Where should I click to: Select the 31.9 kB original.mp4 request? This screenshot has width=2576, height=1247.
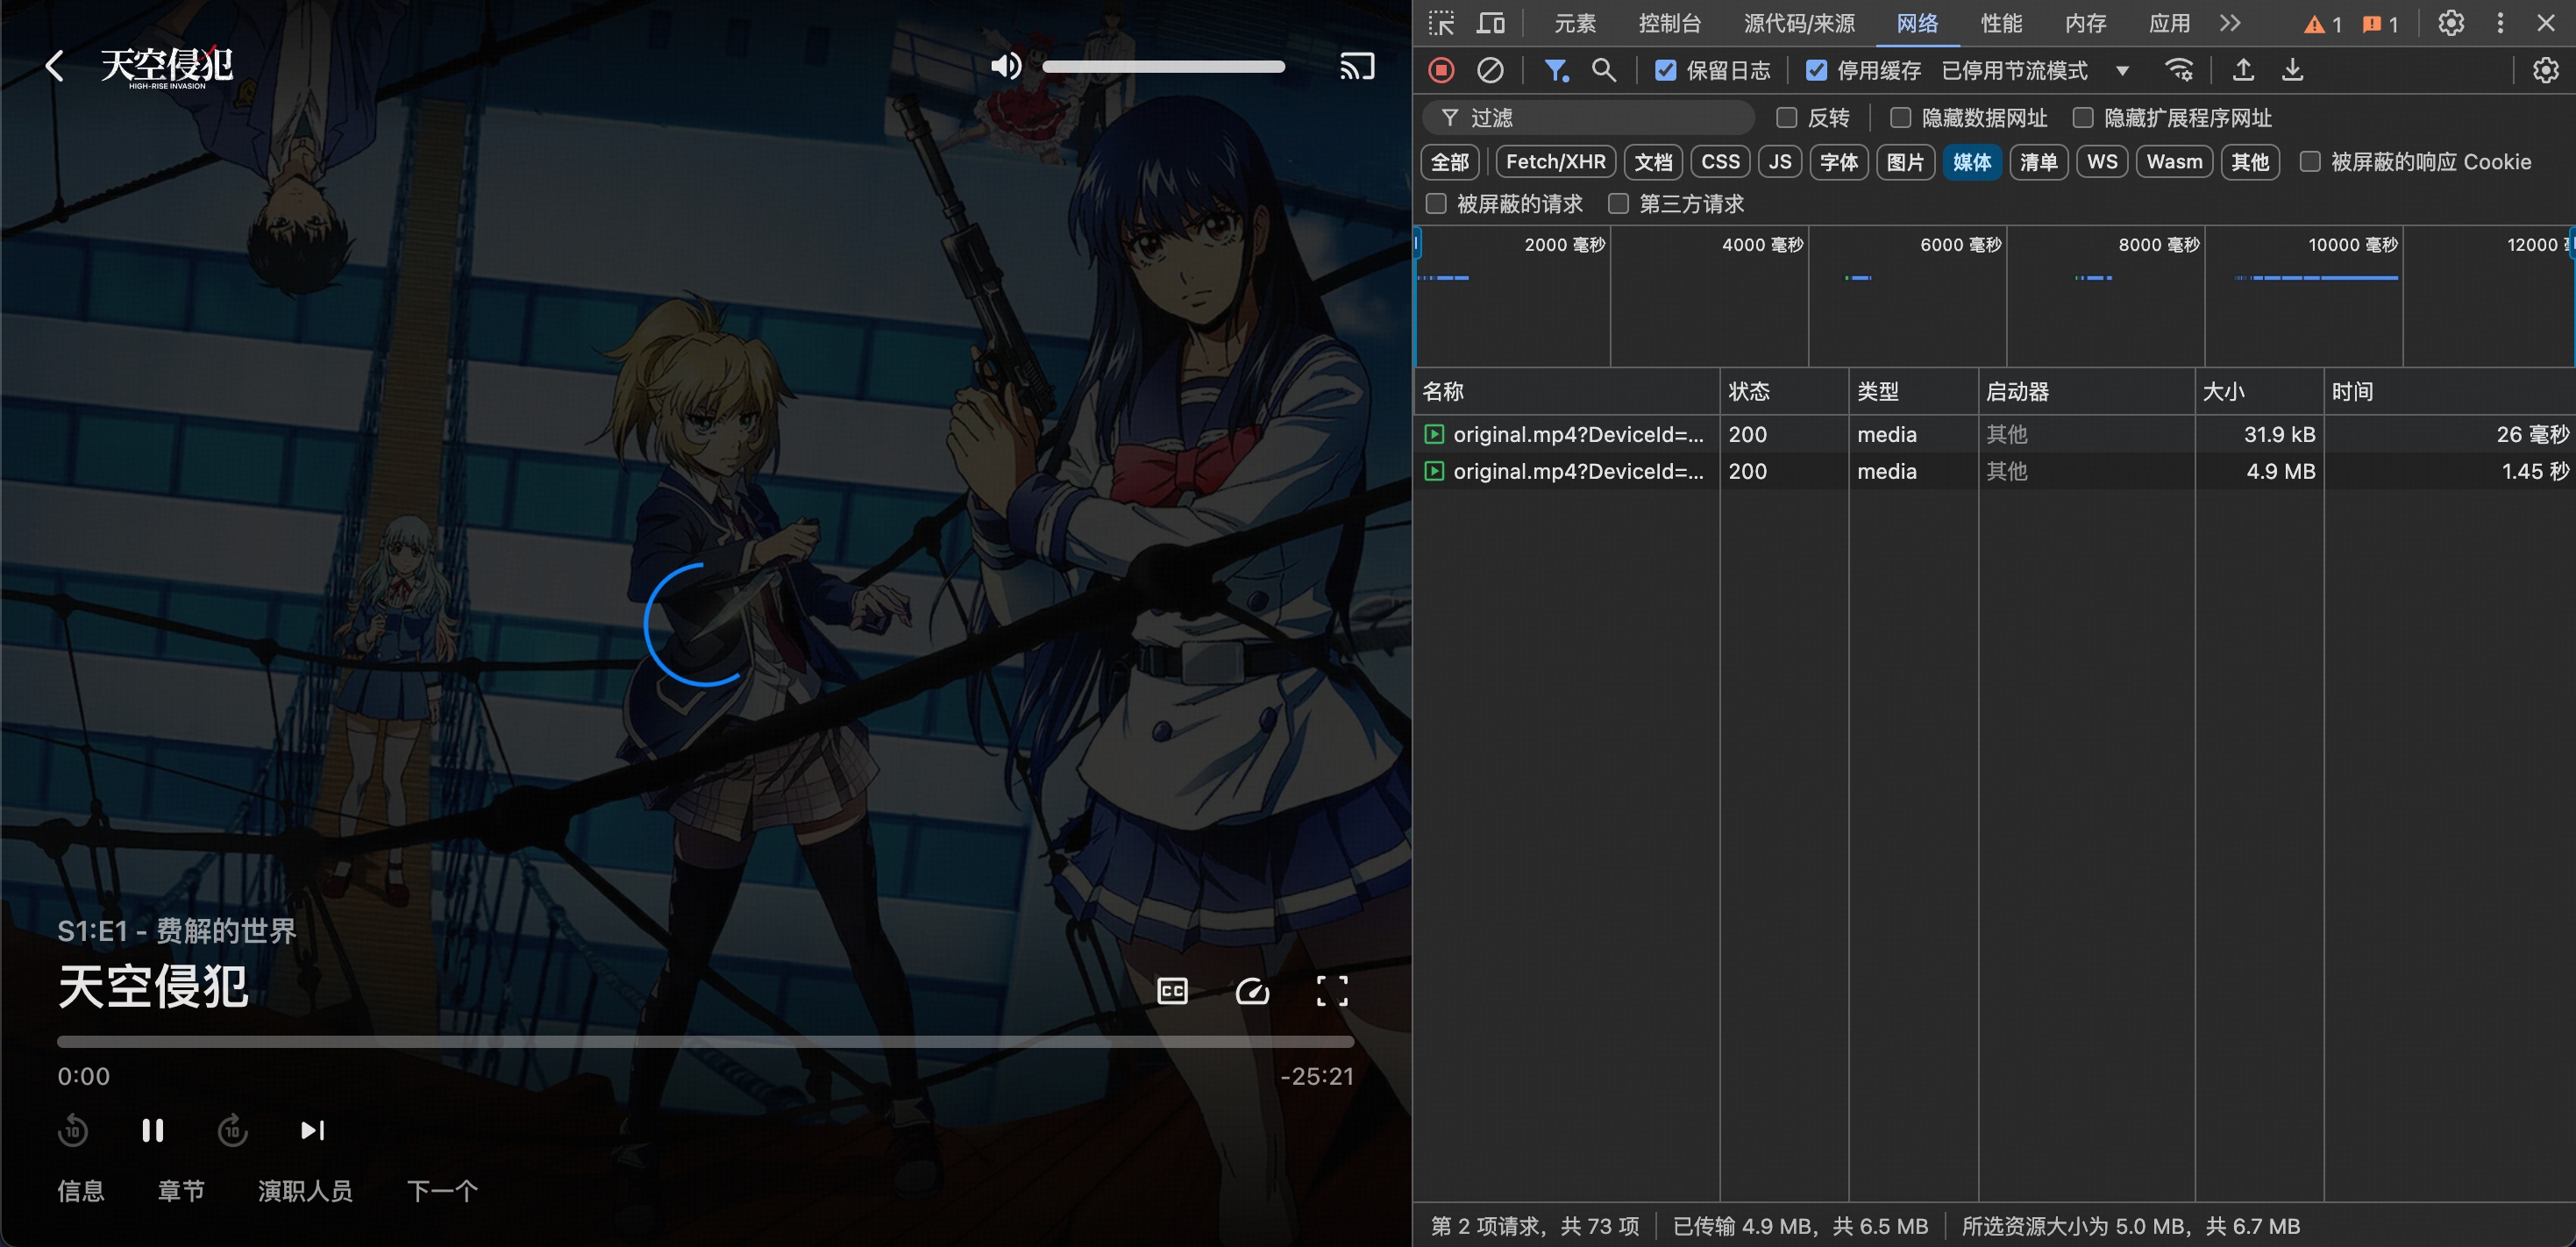coord(1995,434)
